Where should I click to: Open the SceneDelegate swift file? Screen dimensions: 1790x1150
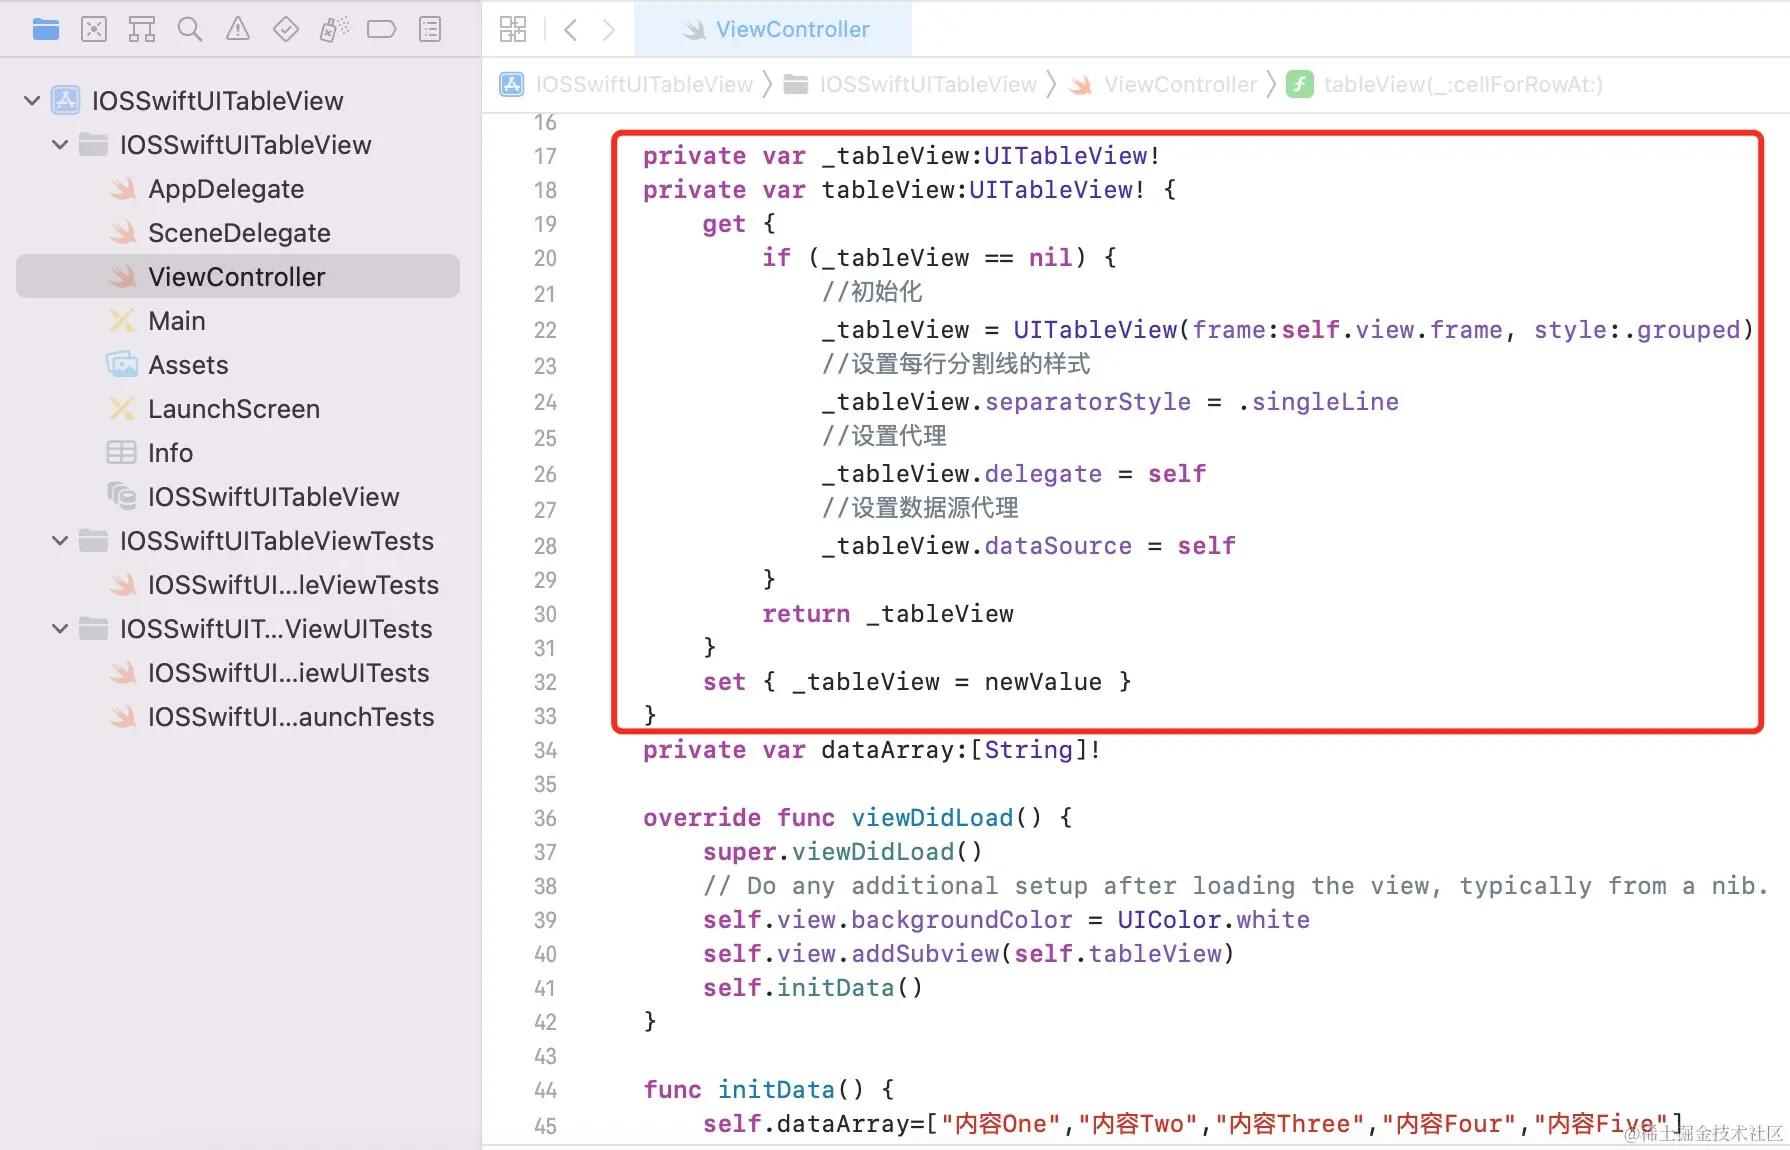pos(238,233)
